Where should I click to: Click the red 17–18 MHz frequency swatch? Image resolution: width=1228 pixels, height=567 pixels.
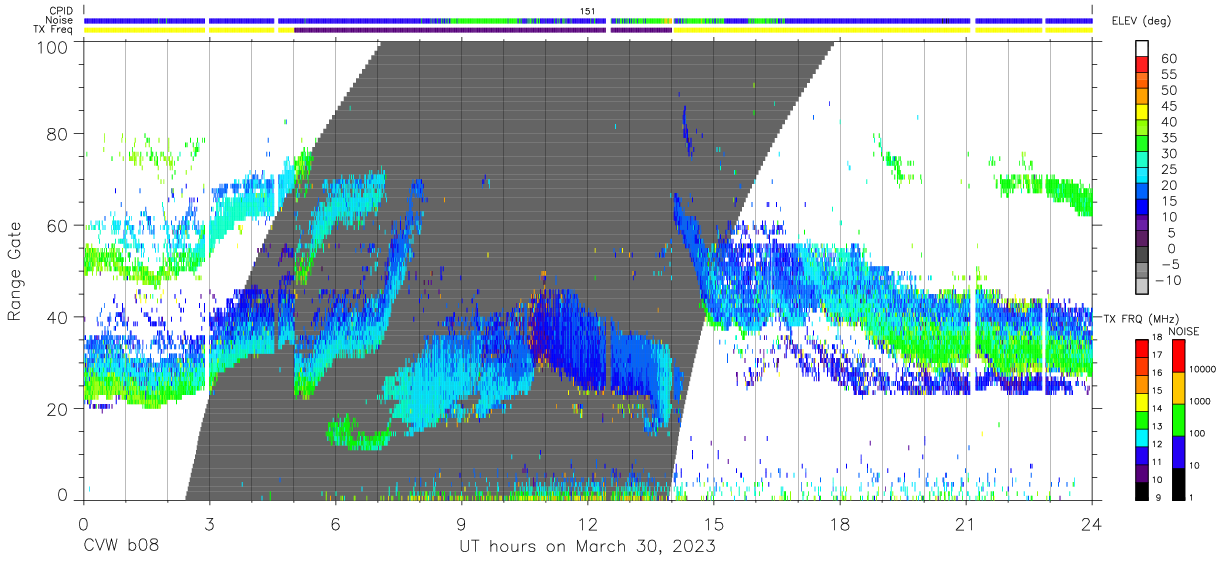pyautogui.click(x=1143, y=347)
